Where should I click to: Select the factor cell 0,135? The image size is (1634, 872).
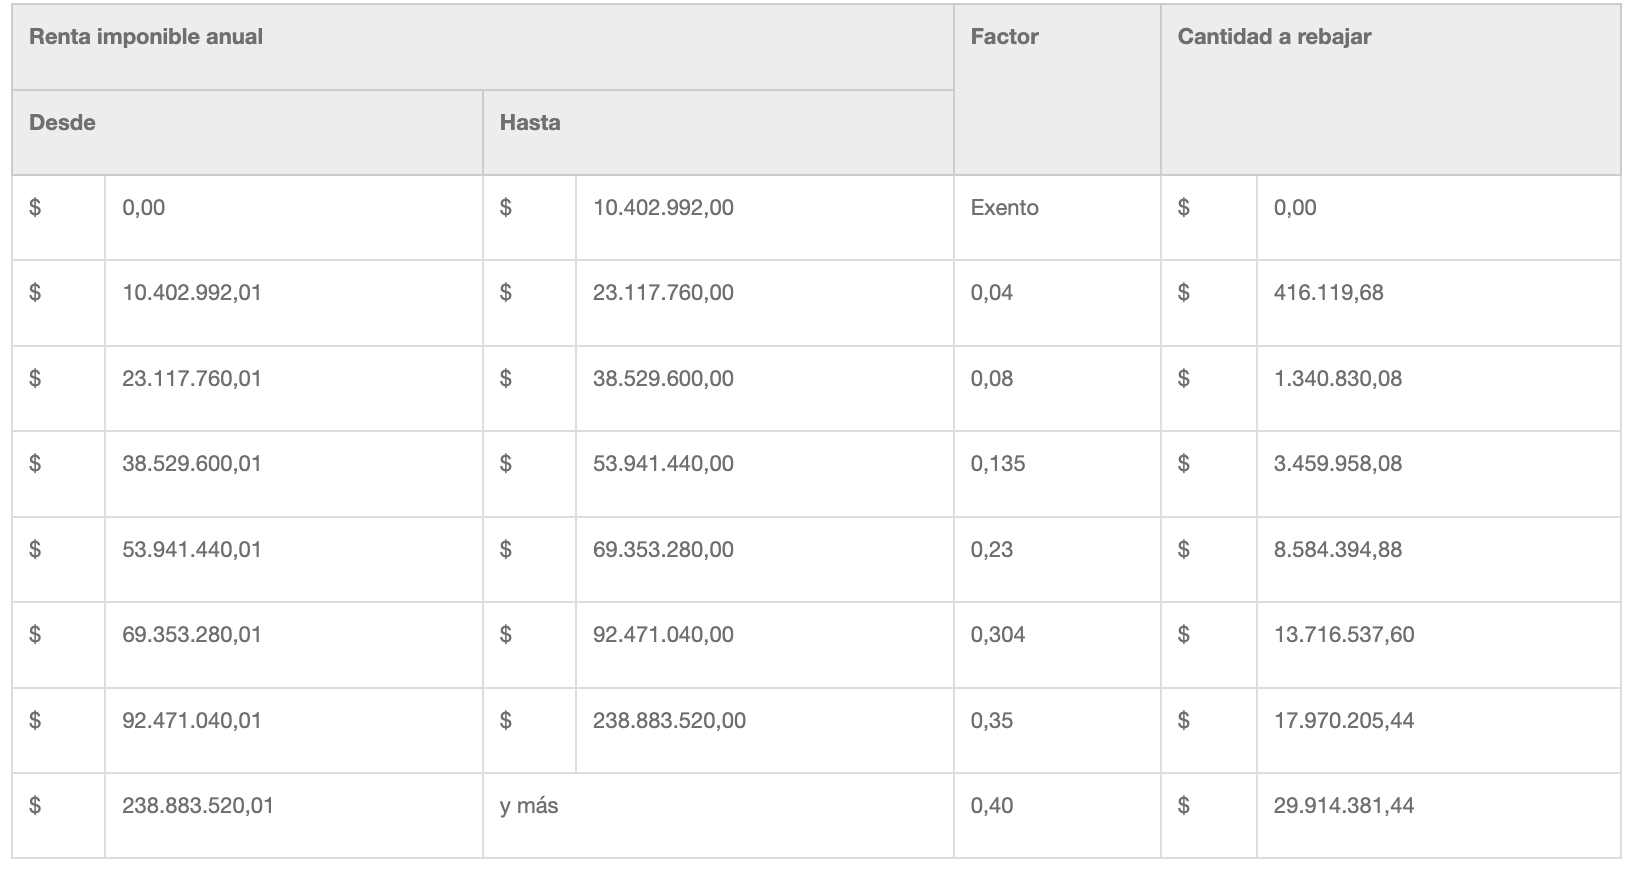998,464
